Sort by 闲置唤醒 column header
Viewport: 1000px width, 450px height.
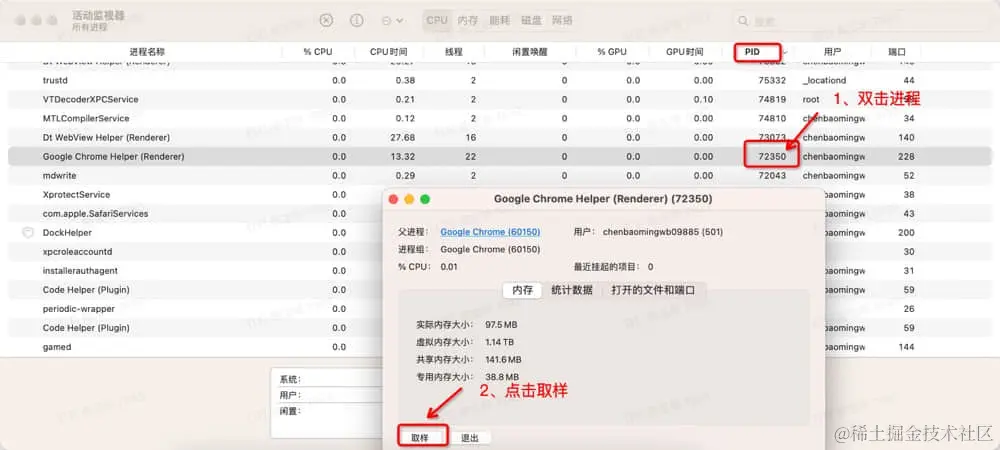[x=529, y=52]
